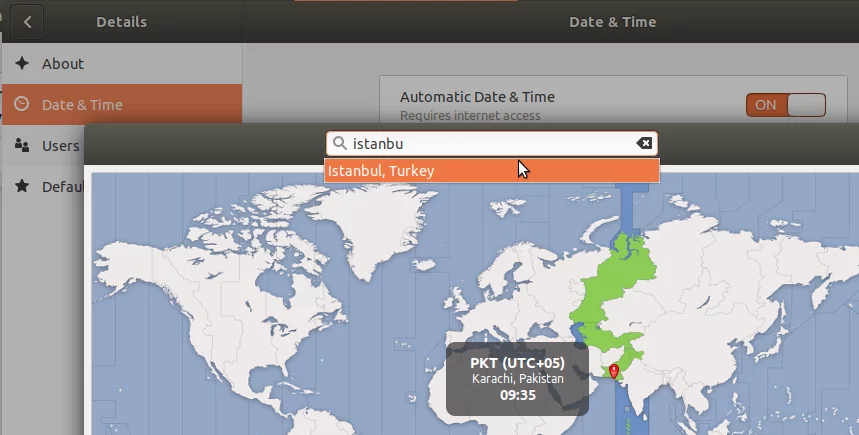Click the Automatic Date & Time label
This screenshot has height=435, width=859.
(x=477, y=97)
